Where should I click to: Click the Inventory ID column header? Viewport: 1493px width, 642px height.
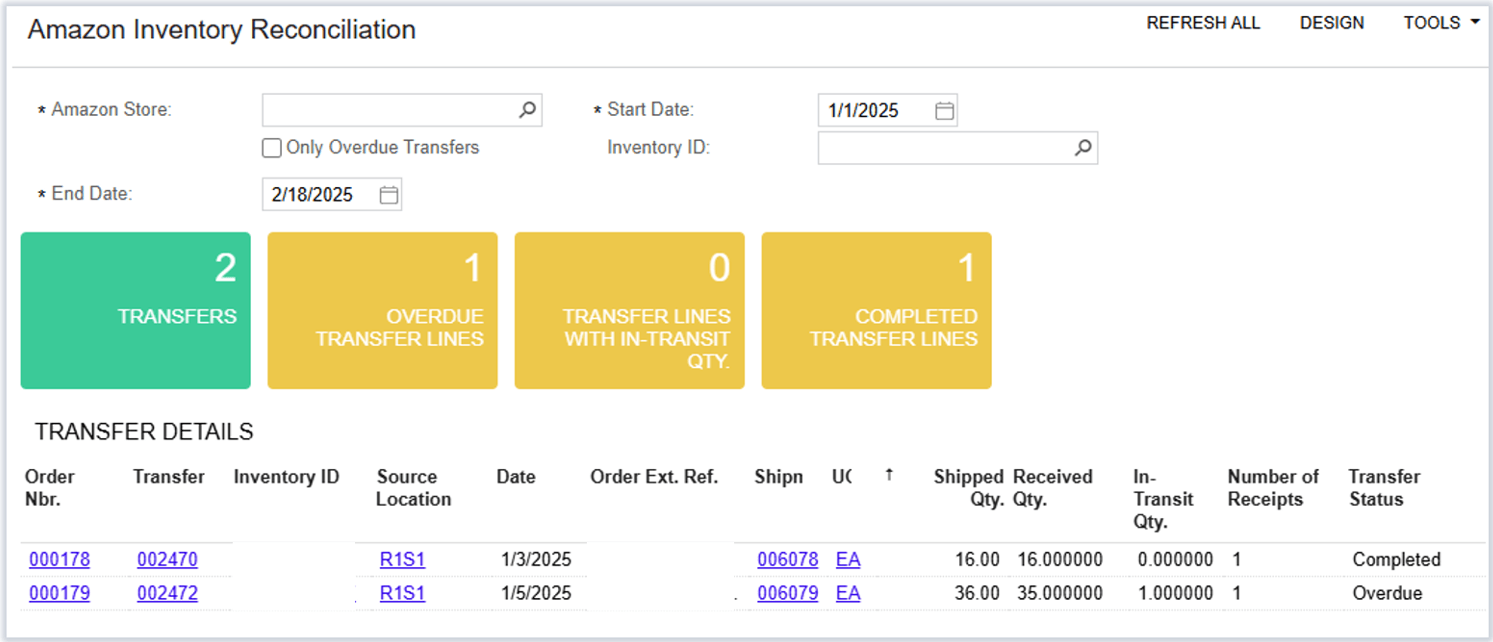point(286,477)
